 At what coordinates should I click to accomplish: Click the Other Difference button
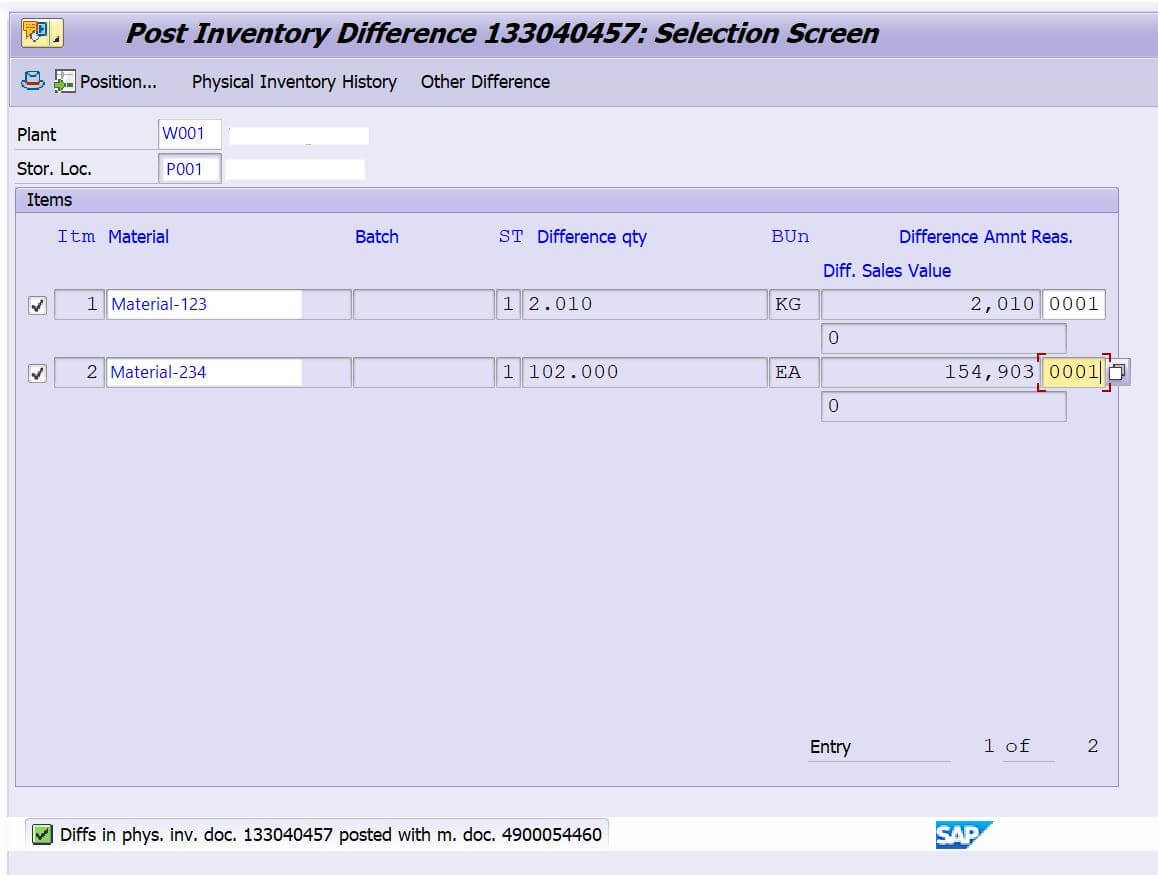click(485, 82)
